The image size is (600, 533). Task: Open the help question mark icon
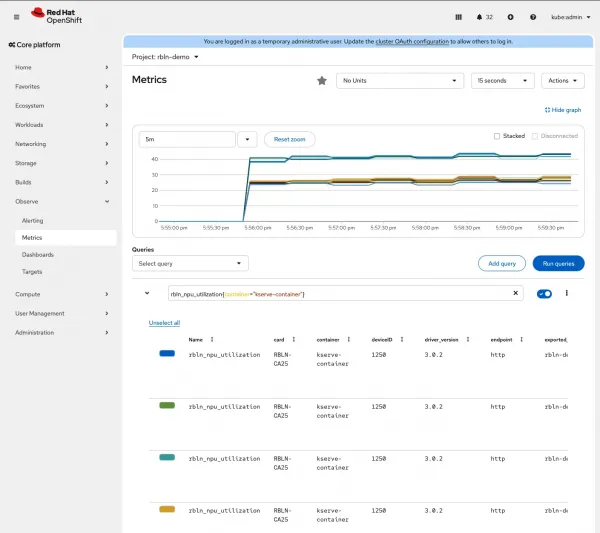point(533,17)
